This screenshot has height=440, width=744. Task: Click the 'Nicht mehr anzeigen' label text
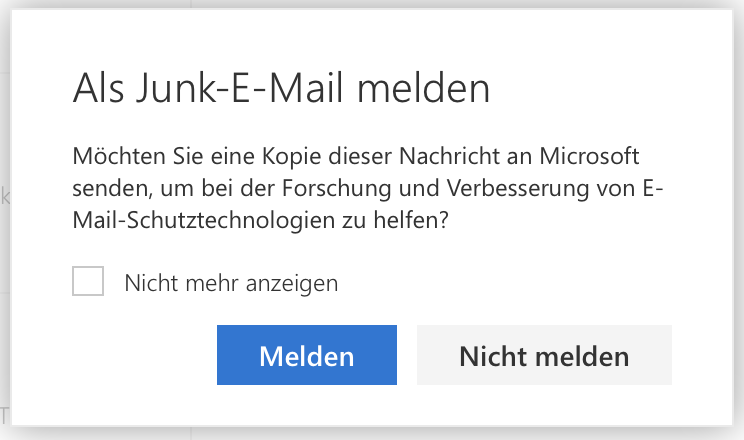231,283
